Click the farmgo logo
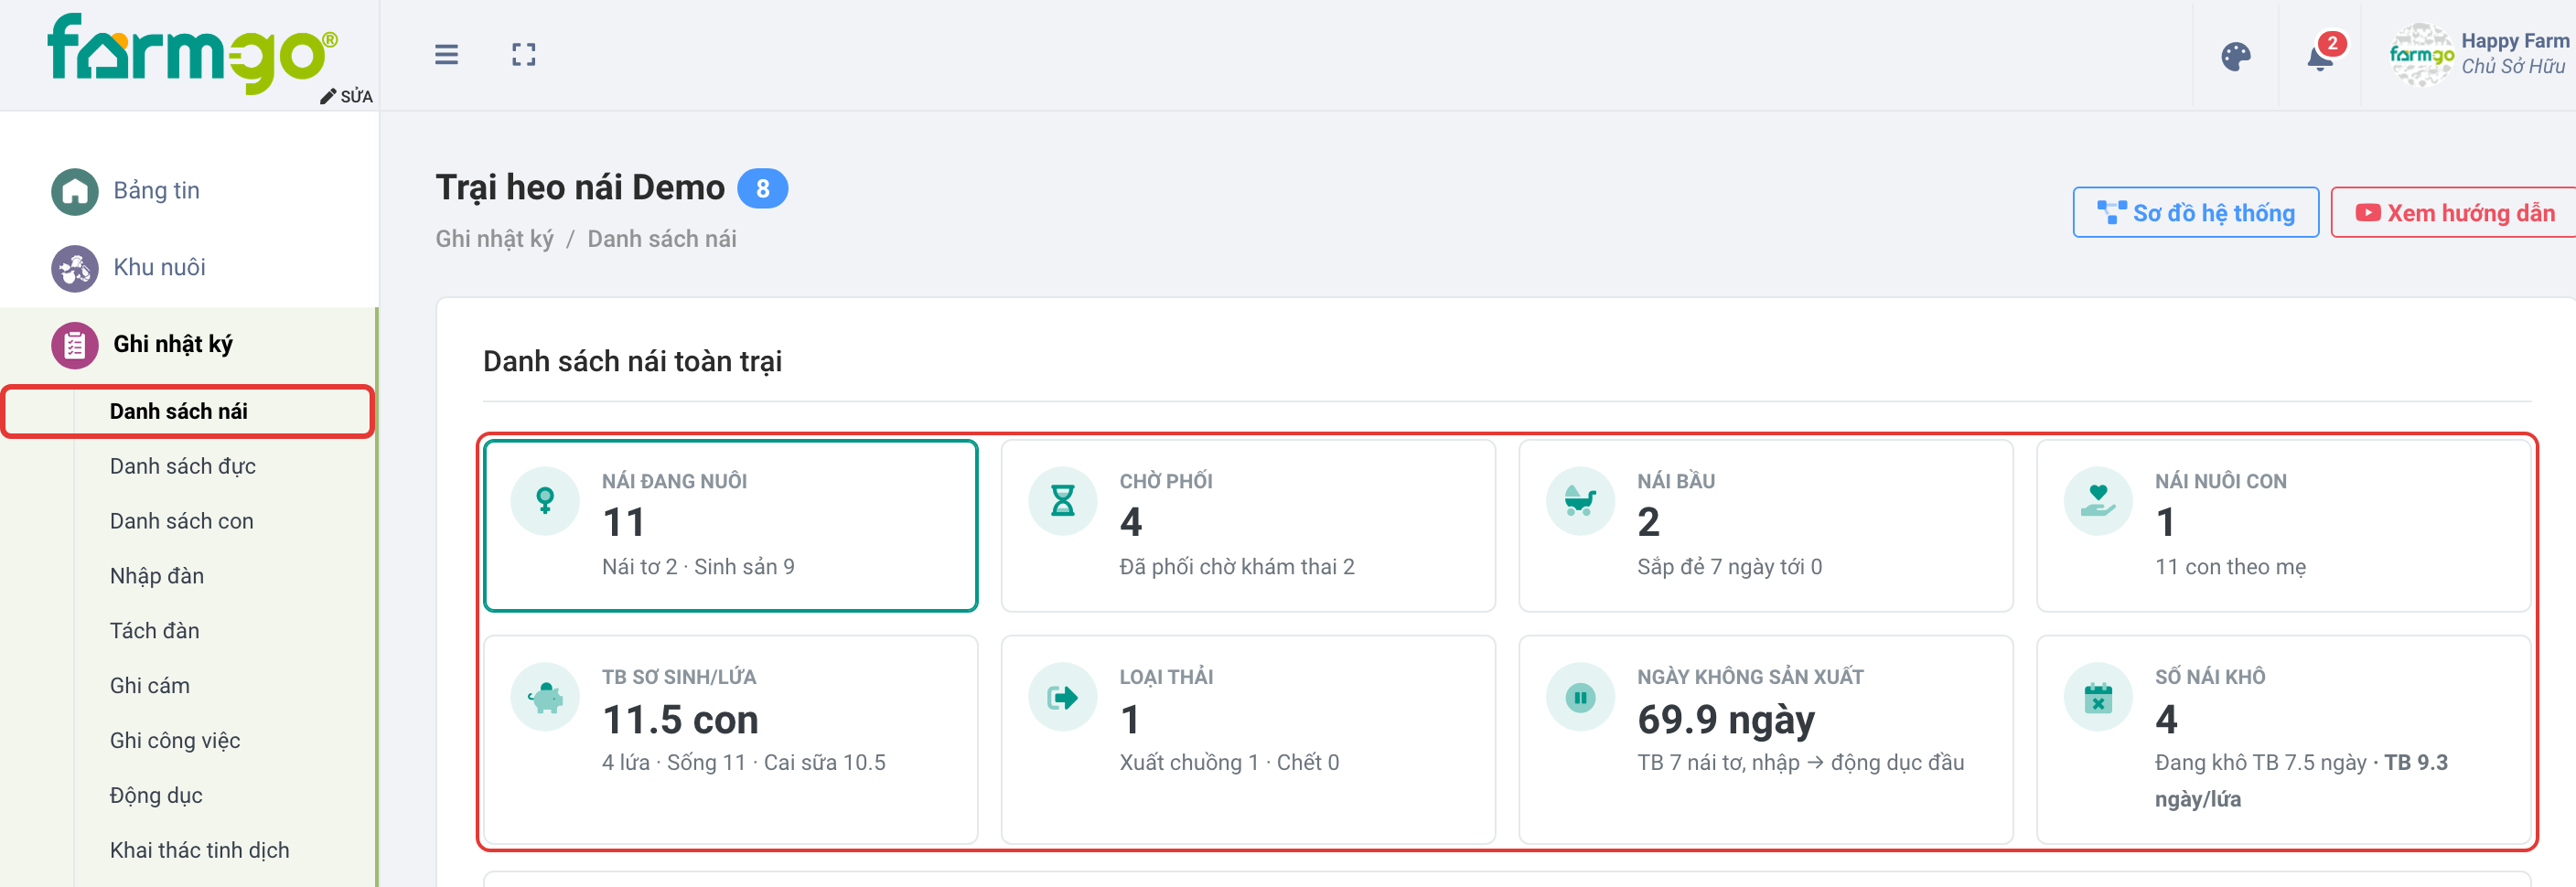The width and height of the screenshot is (2576, 887). tap(192, 52)
